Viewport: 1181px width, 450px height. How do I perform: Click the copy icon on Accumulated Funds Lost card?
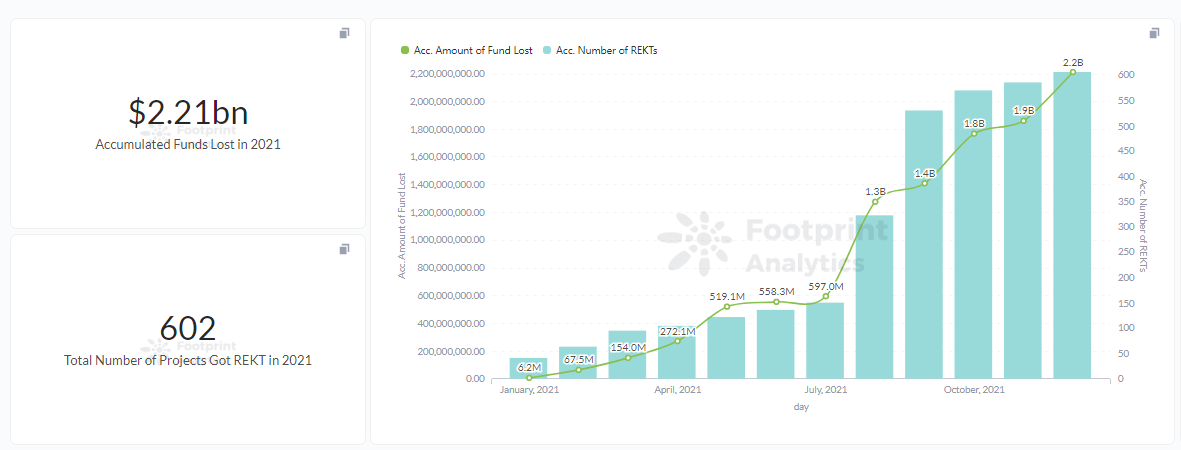click(344, 33)
